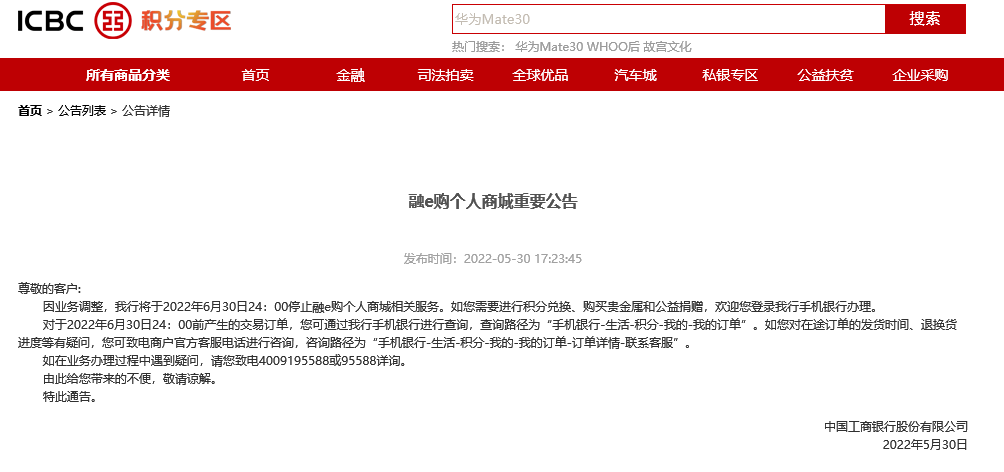
Task: Open 私银专区 navigation item
Action: coord(730,75)
